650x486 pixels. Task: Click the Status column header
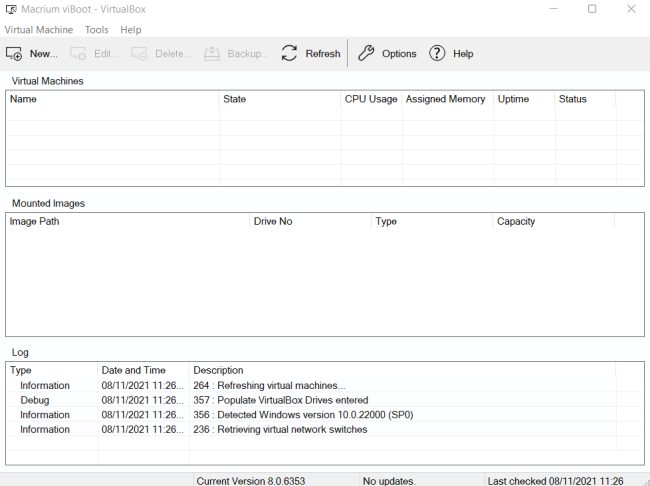[585, 99]
